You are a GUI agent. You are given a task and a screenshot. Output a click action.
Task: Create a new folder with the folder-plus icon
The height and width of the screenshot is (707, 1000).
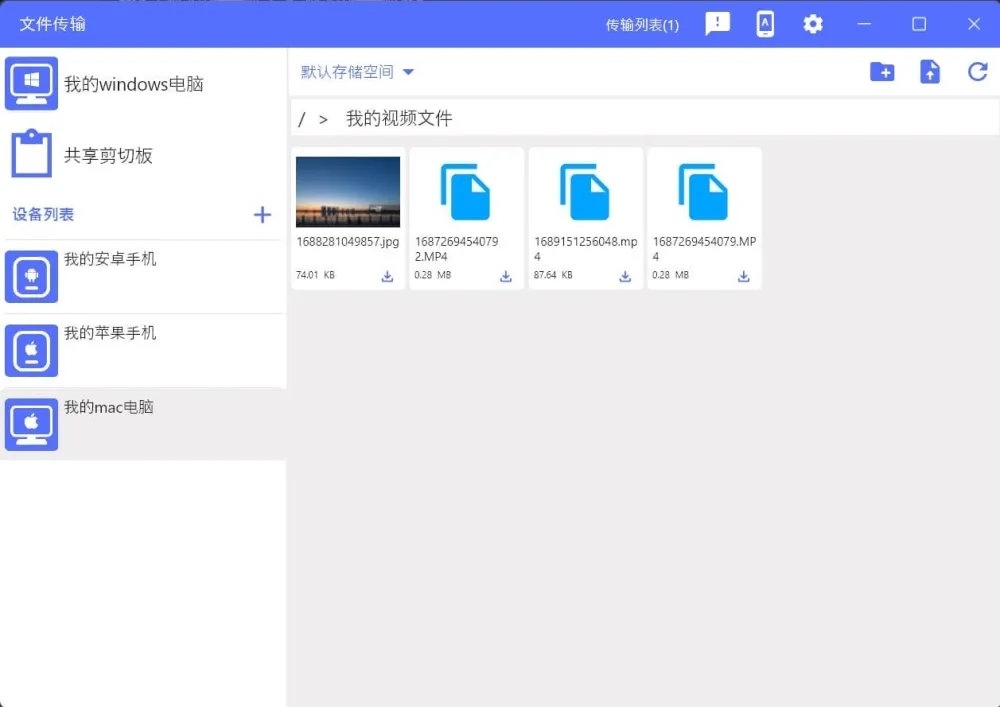[x=881, y=72]
